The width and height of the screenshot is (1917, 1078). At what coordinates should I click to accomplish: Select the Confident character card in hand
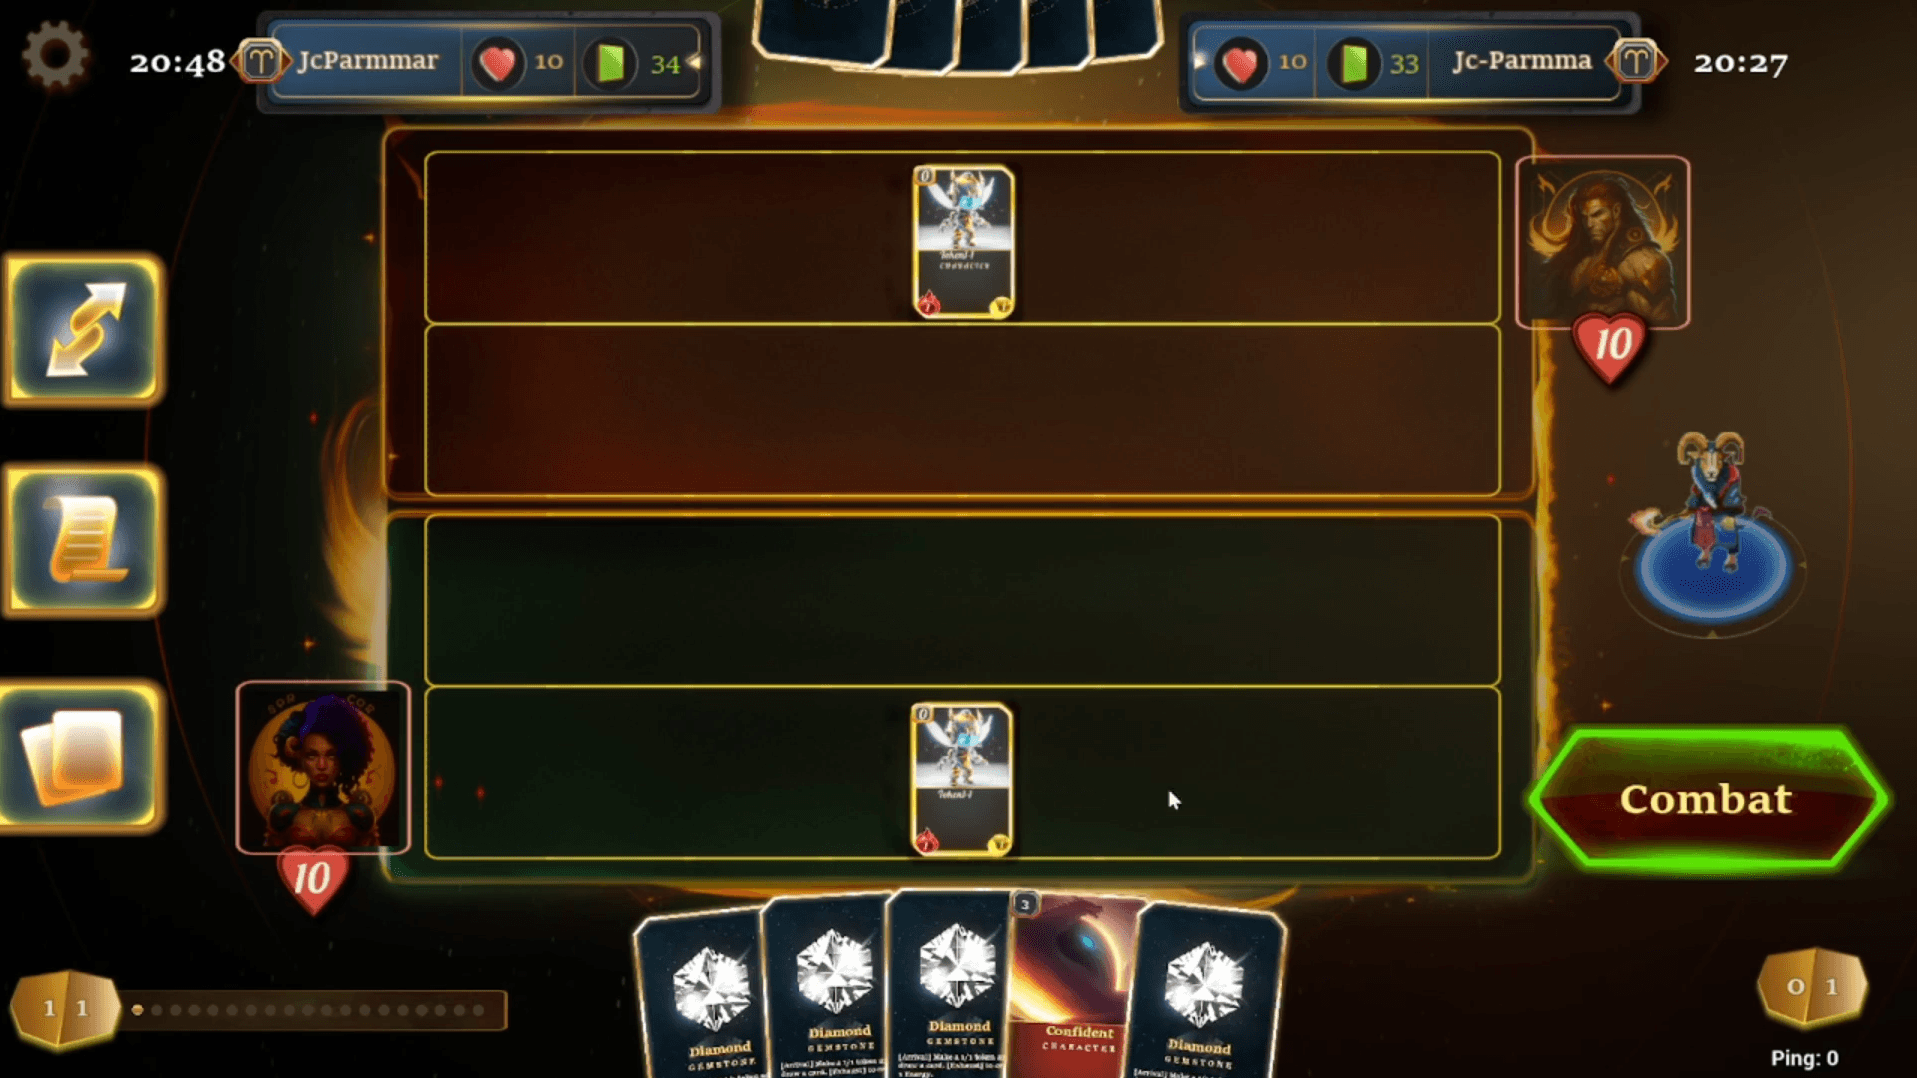(x=1077, y=985)
